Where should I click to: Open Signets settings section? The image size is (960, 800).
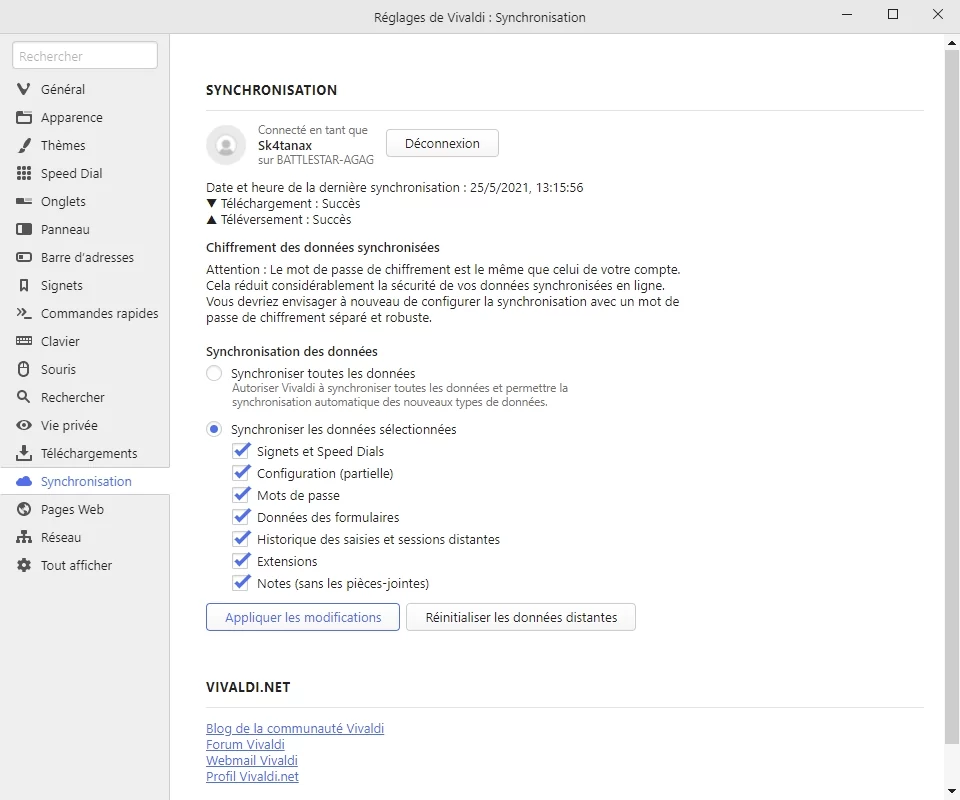[84, 286]
